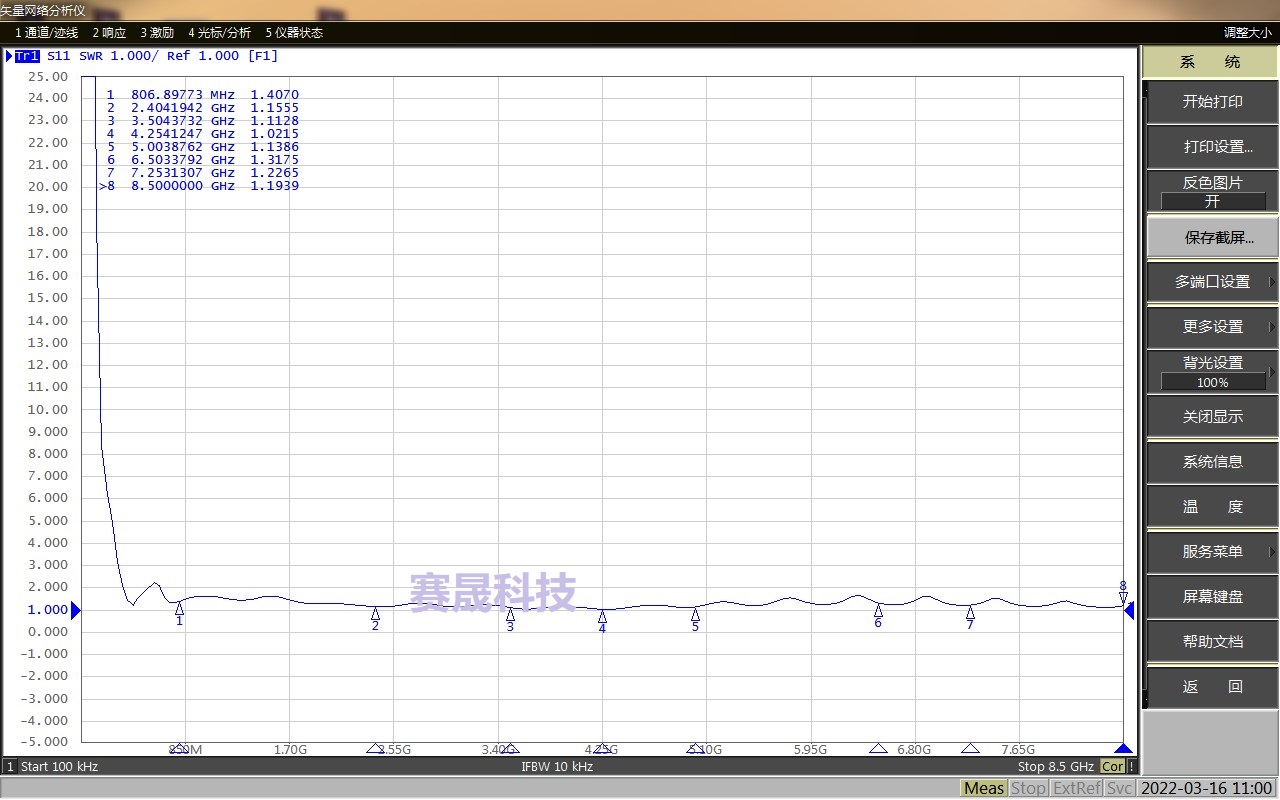Click the blue sweep arrow at bottom right
The height and width of the screenshot is (800, 1280).
(x=1123, y=747)
